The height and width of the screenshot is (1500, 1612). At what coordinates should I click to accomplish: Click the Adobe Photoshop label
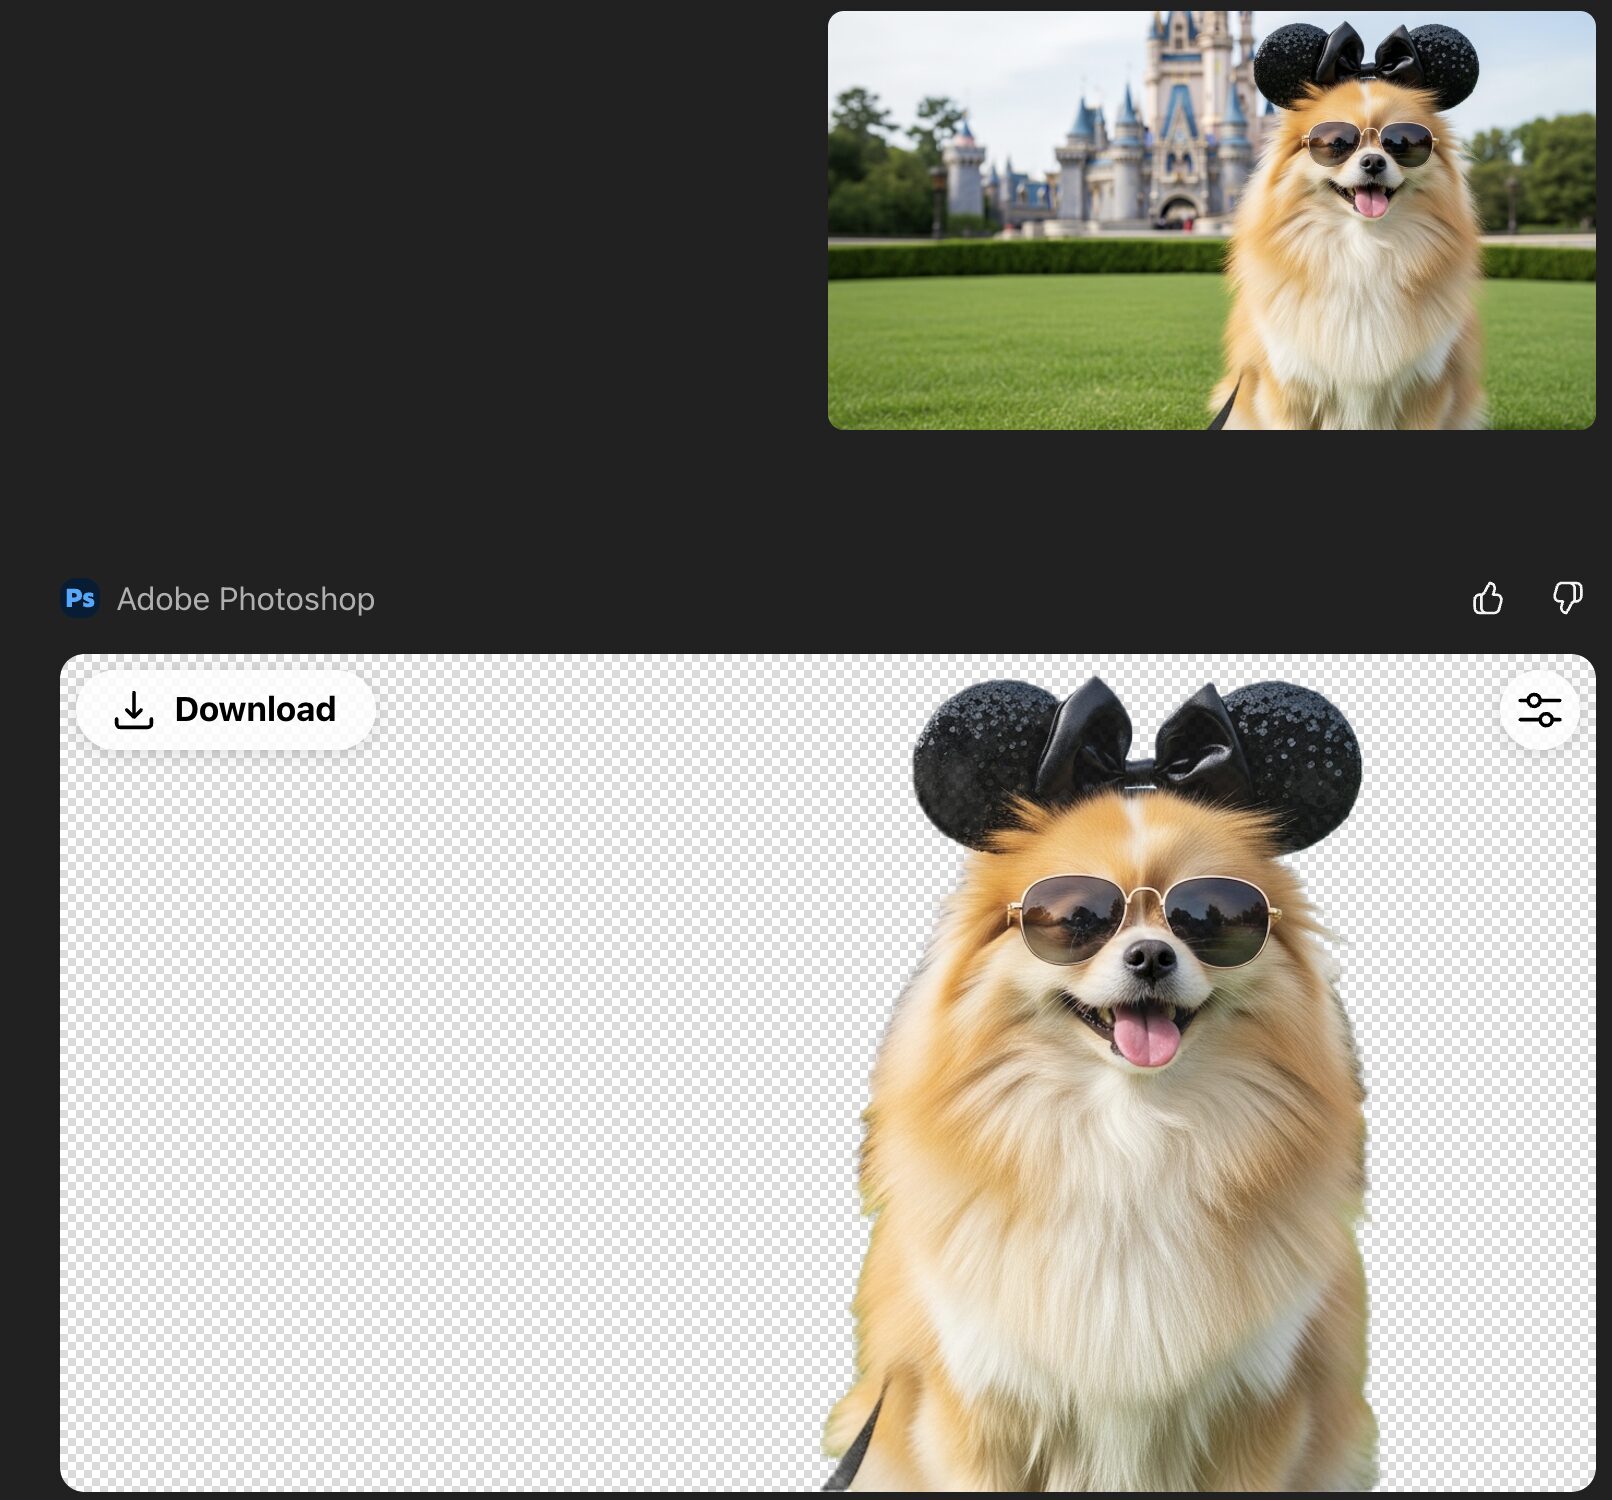point(246,599)
